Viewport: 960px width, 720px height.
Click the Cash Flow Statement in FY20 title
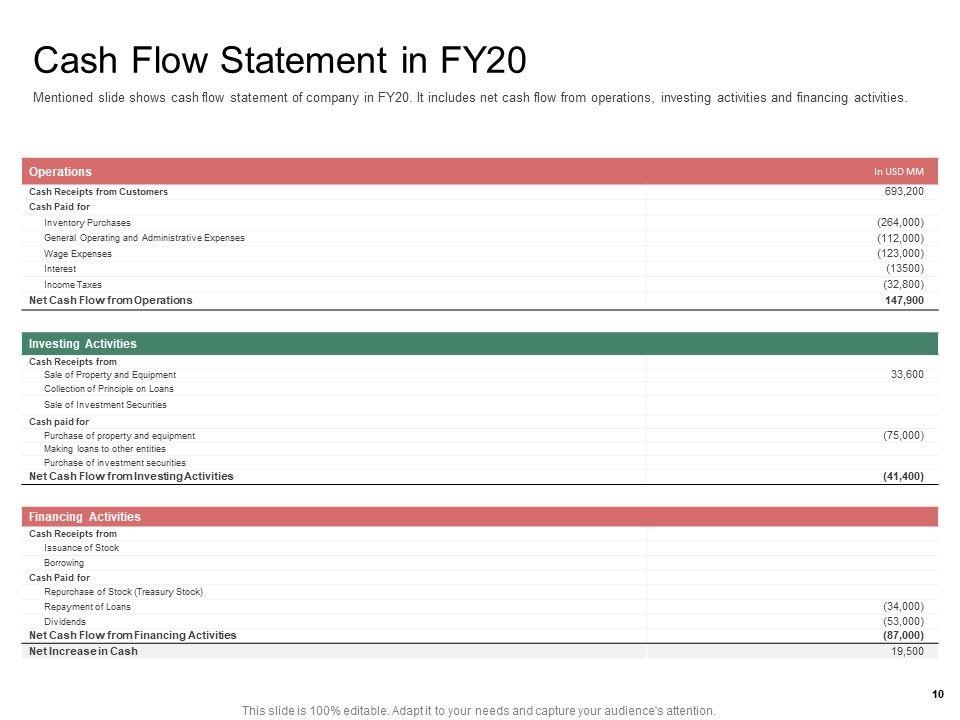[x=280, y=60]
